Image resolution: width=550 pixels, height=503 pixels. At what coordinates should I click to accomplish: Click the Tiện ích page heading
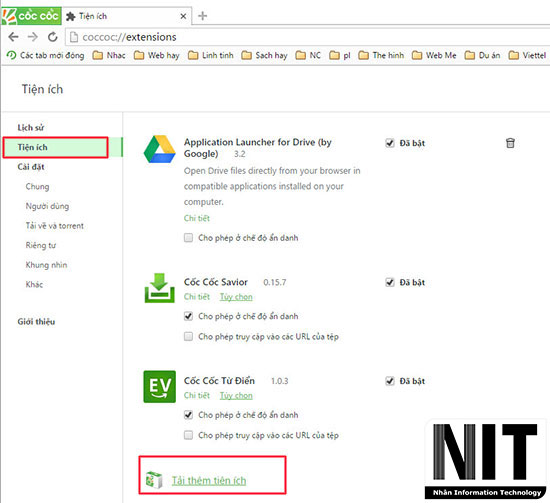tap(42, 89)
